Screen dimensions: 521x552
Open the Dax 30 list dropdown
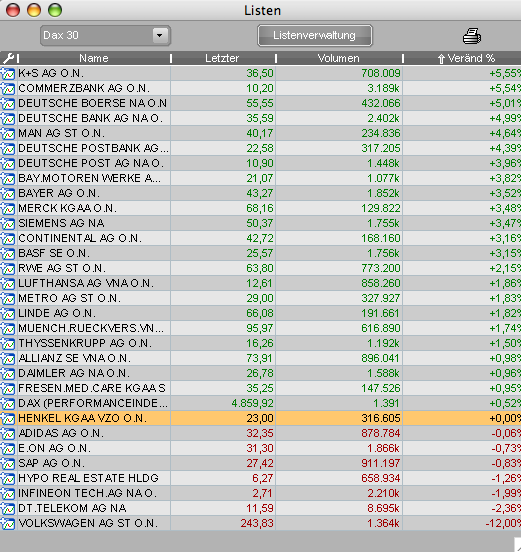click(106, 35)
